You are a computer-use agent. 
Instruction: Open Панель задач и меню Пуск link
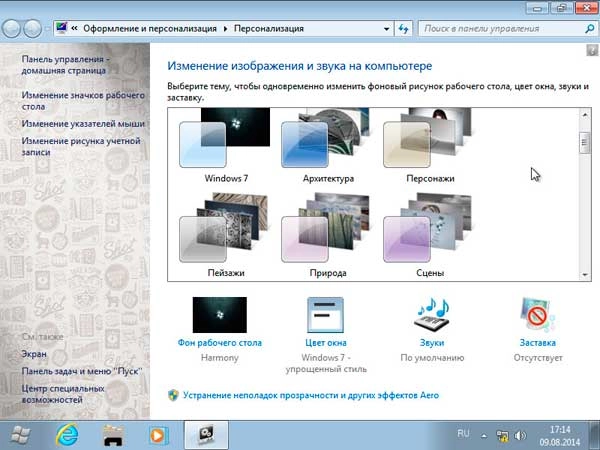point(82,371)
